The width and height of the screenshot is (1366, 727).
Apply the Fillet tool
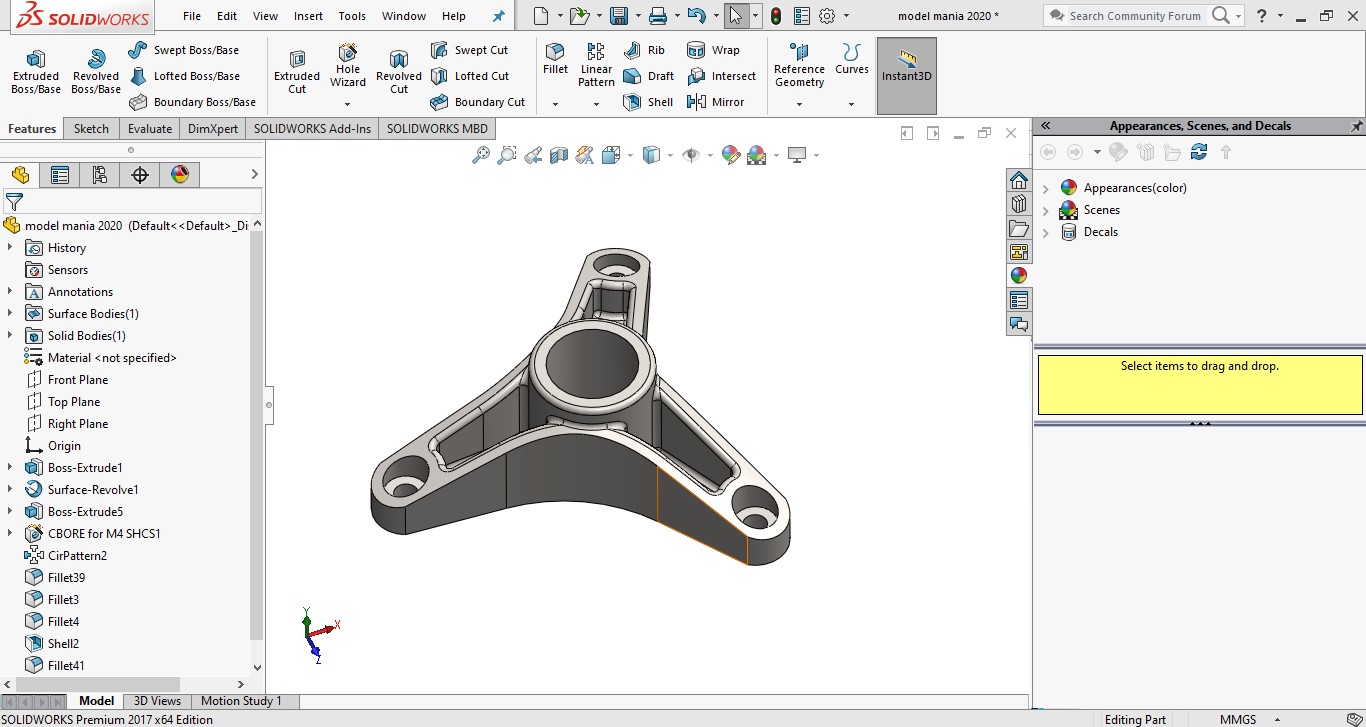click(555, 59)
